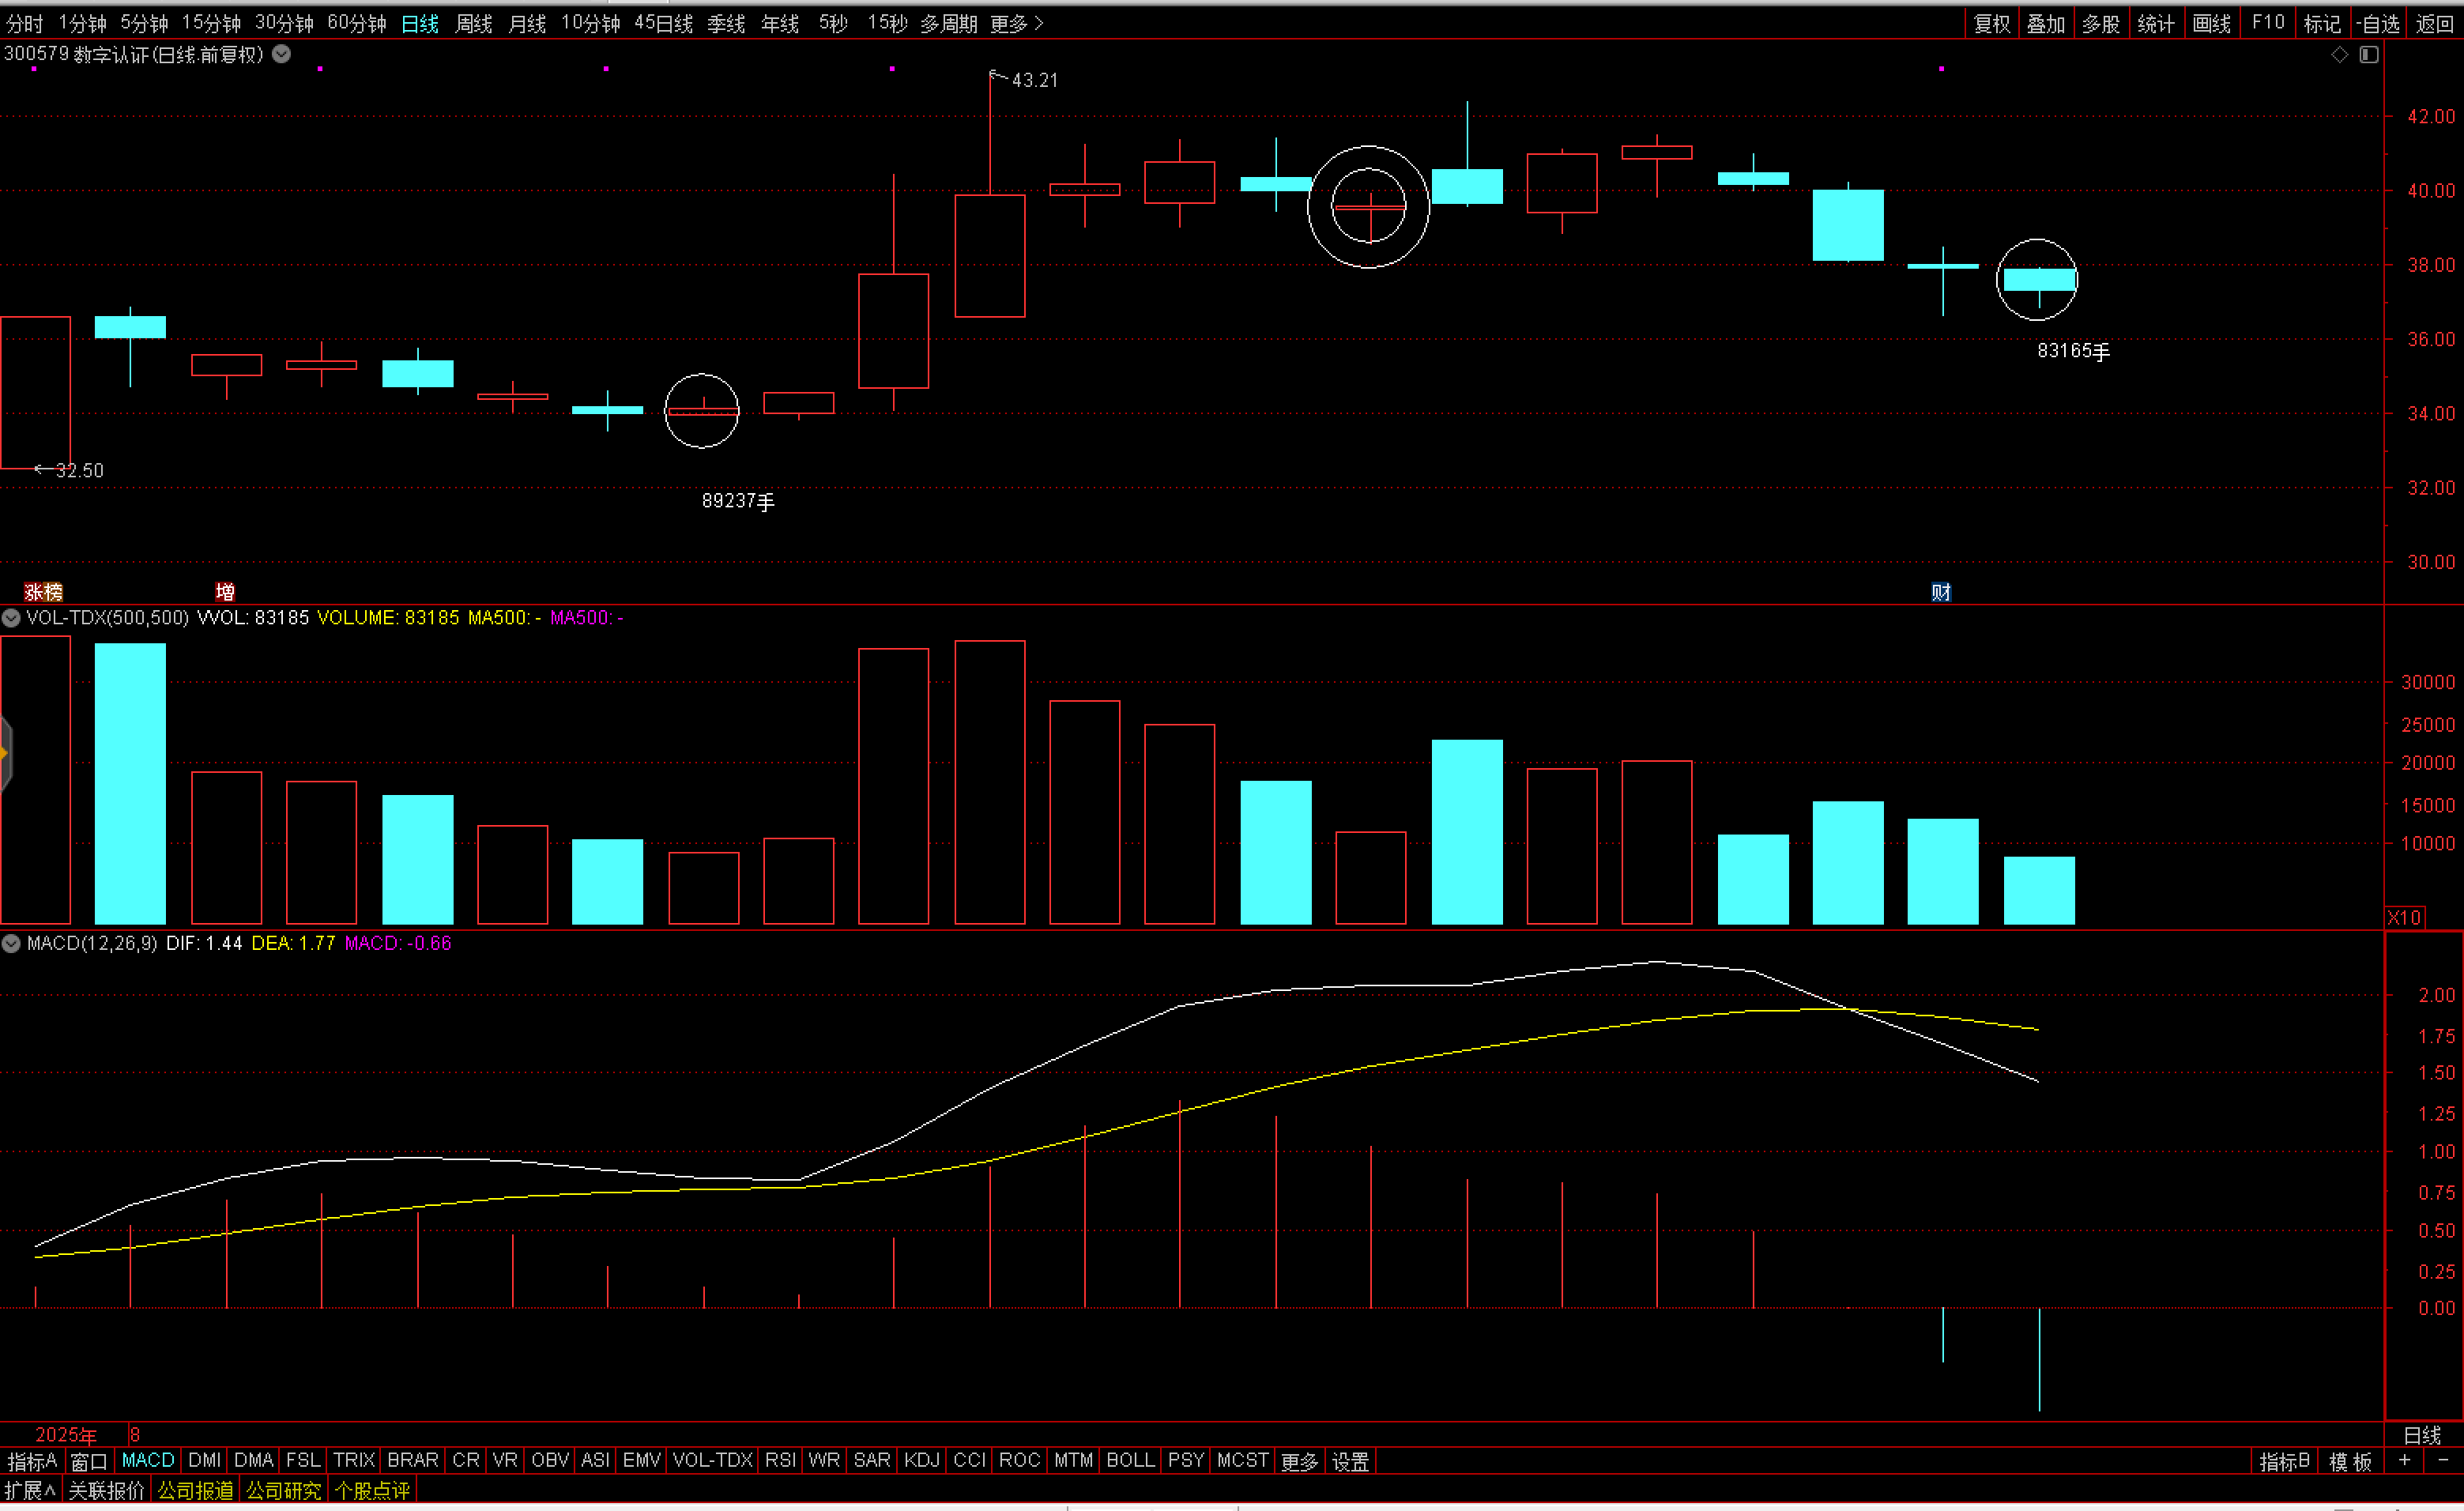This screenshot has width=2464, height=1511.
Task: Select the 5分钟 period
Action: (144, 23)
